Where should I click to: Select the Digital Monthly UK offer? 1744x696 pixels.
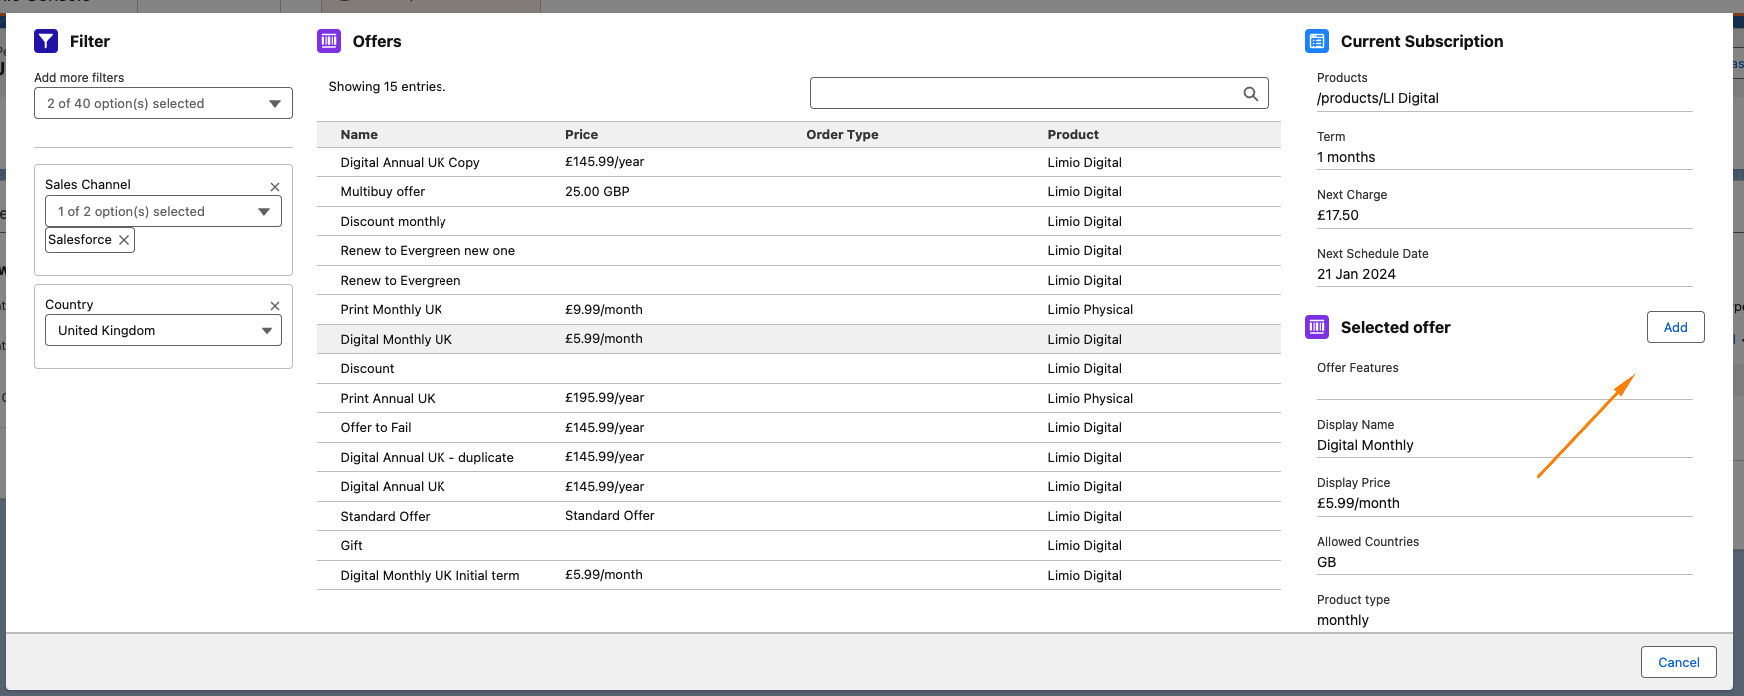click(798, 339)
